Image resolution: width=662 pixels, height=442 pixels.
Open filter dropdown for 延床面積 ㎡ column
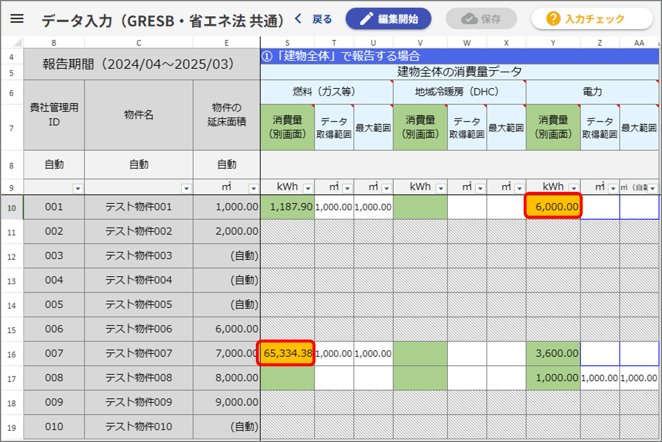pos(253,188)
